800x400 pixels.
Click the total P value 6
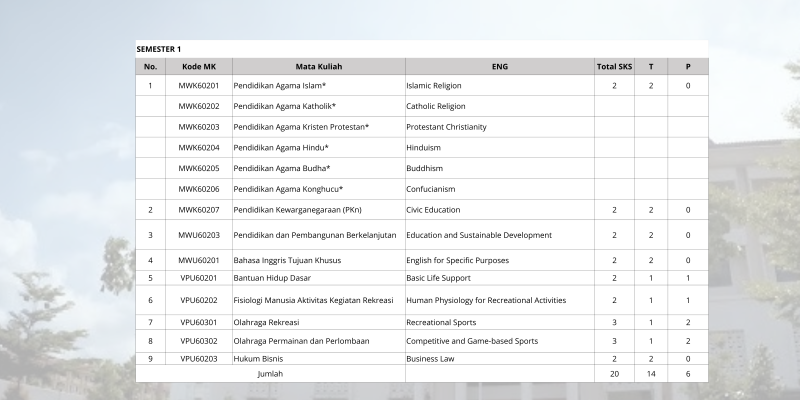pos(688,374)
